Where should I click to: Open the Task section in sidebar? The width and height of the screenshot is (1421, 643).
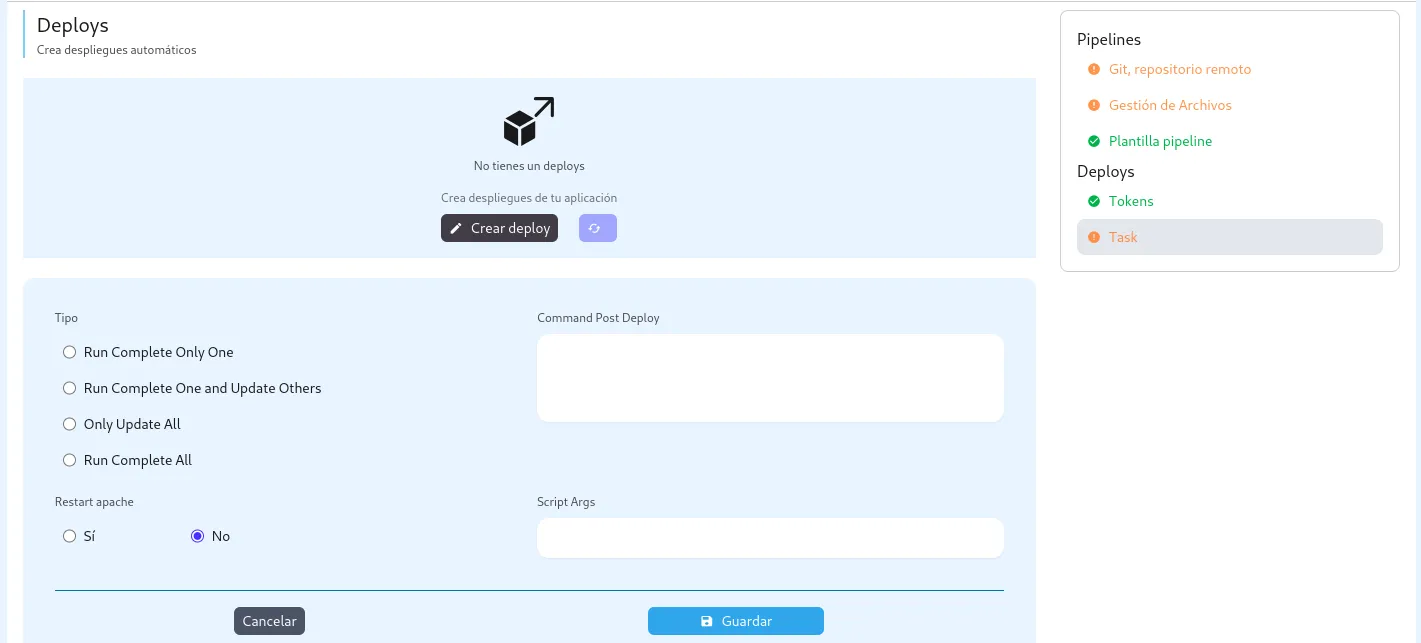click(x=1230, y=237)
